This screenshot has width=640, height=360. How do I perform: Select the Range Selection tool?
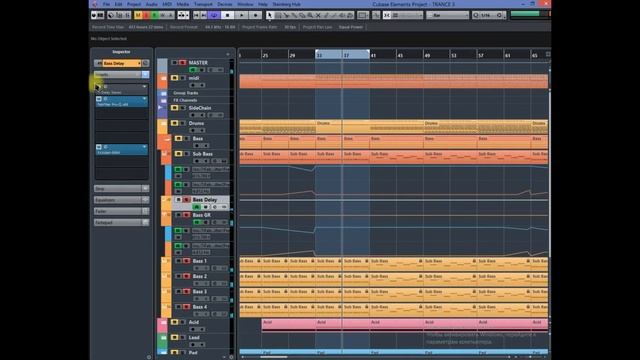point(278,15)
